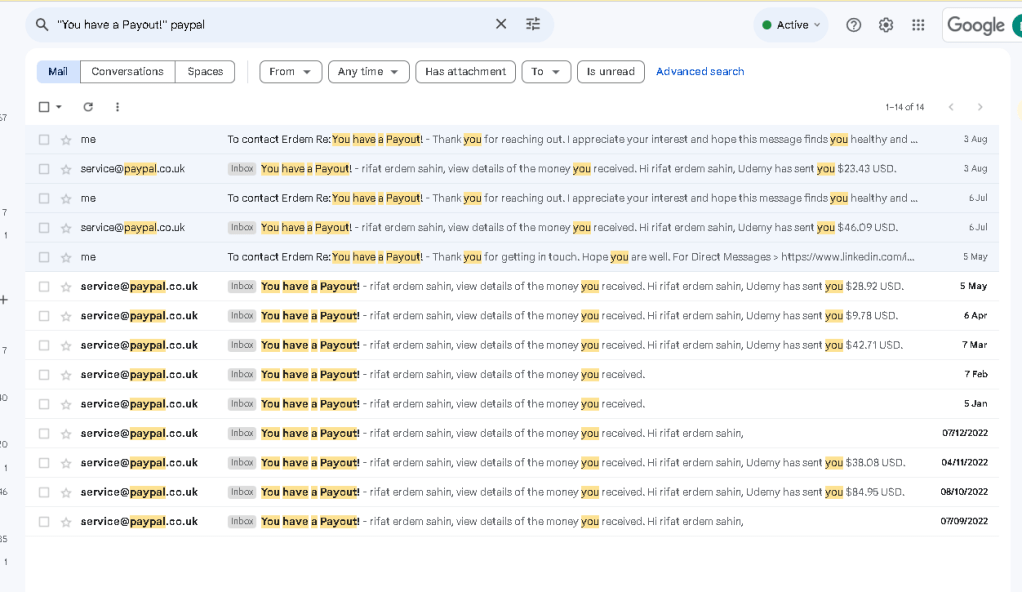This screenshot has height=592, width=1022.
Task: Open the Advanced search link
Action: pyautogui.click(x=700, y=72)
